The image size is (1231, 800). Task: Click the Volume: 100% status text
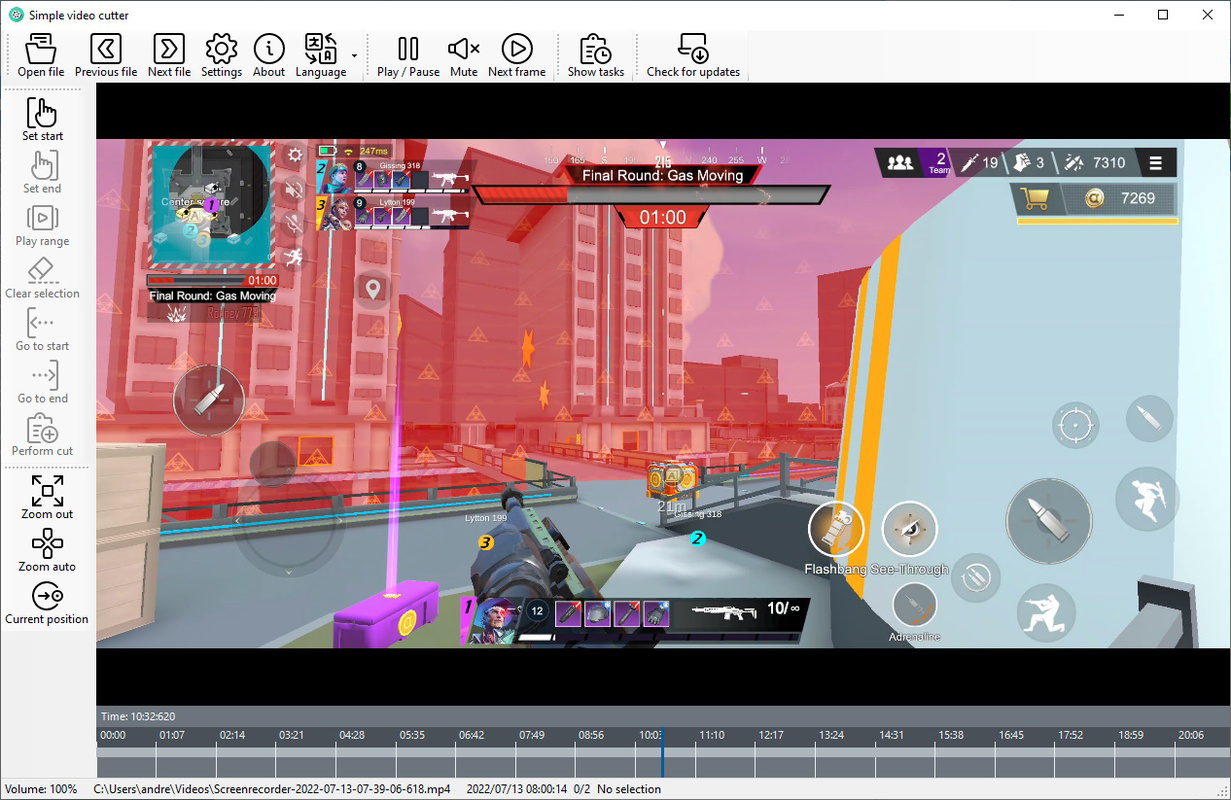coord(41,789)
